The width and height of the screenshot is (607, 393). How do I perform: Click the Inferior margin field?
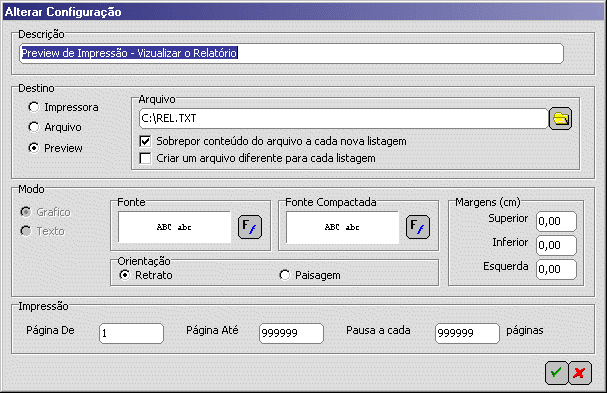click(556, 245)
